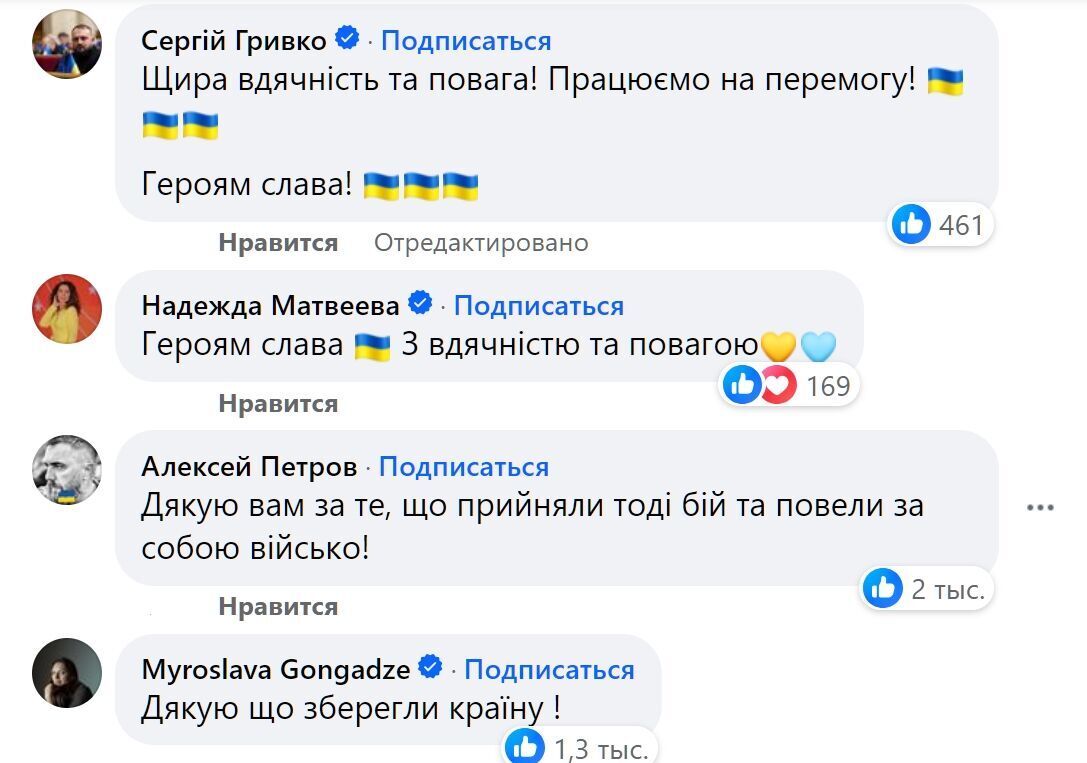
Task: Click Подписаться next to Myroslava Gongadze
Action: click(549, 669)
